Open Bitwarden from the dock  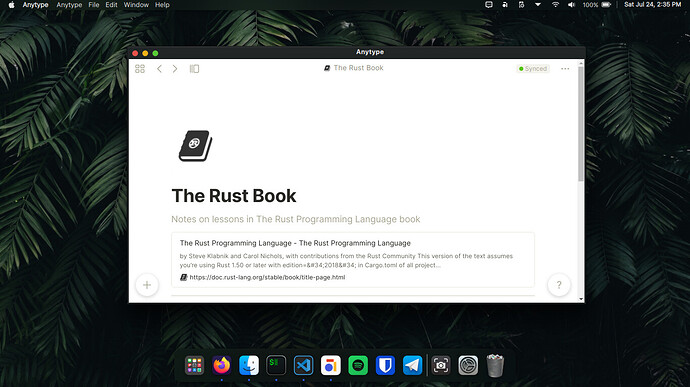point(385,365)
